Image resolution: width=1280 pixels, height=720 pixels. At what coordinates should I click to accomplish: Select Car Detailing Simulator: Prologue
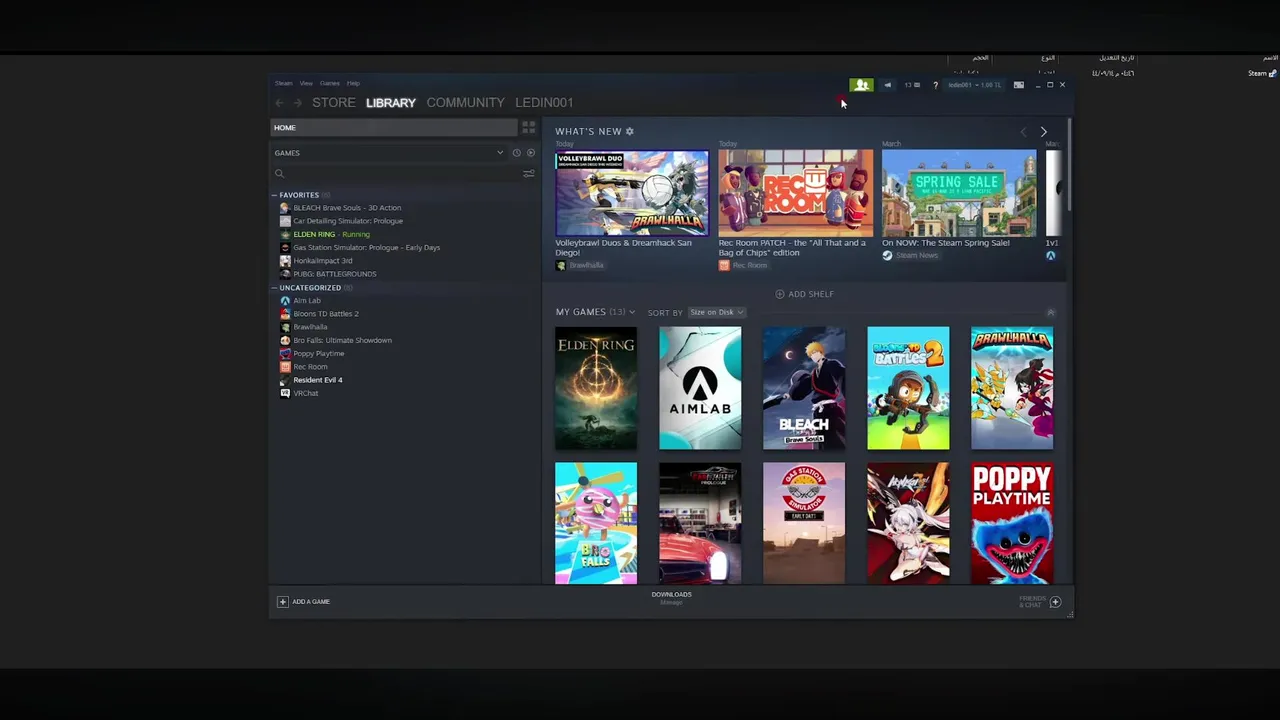(348, 221)
